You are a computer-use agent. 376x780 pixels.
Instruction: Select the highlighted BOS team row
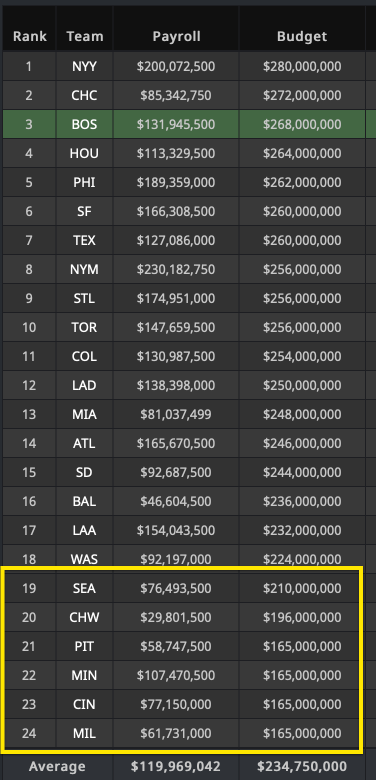(x=189, y=124)
